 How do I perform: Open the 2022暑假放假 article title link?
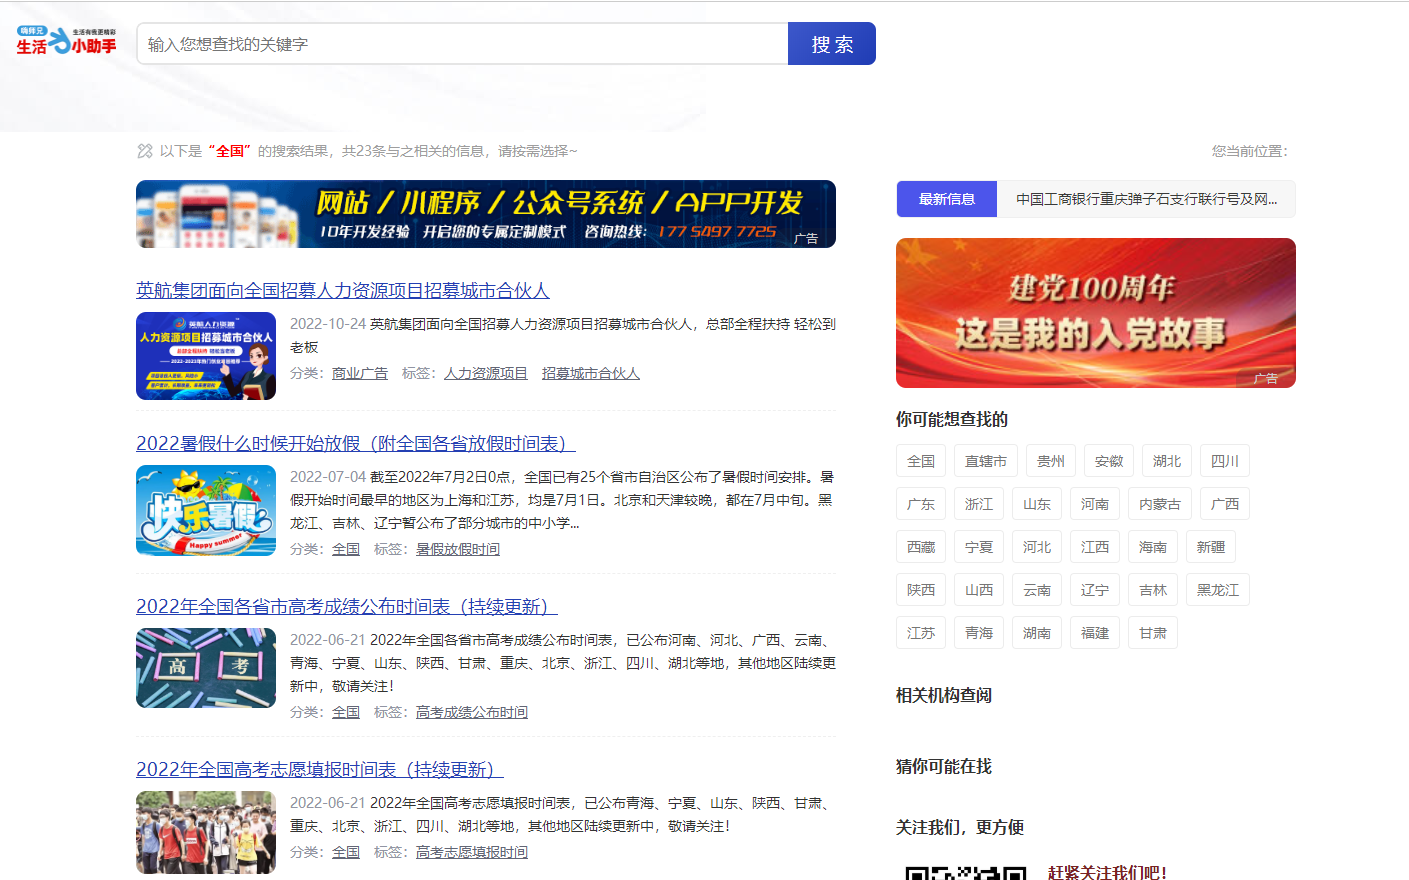point(355,443)
